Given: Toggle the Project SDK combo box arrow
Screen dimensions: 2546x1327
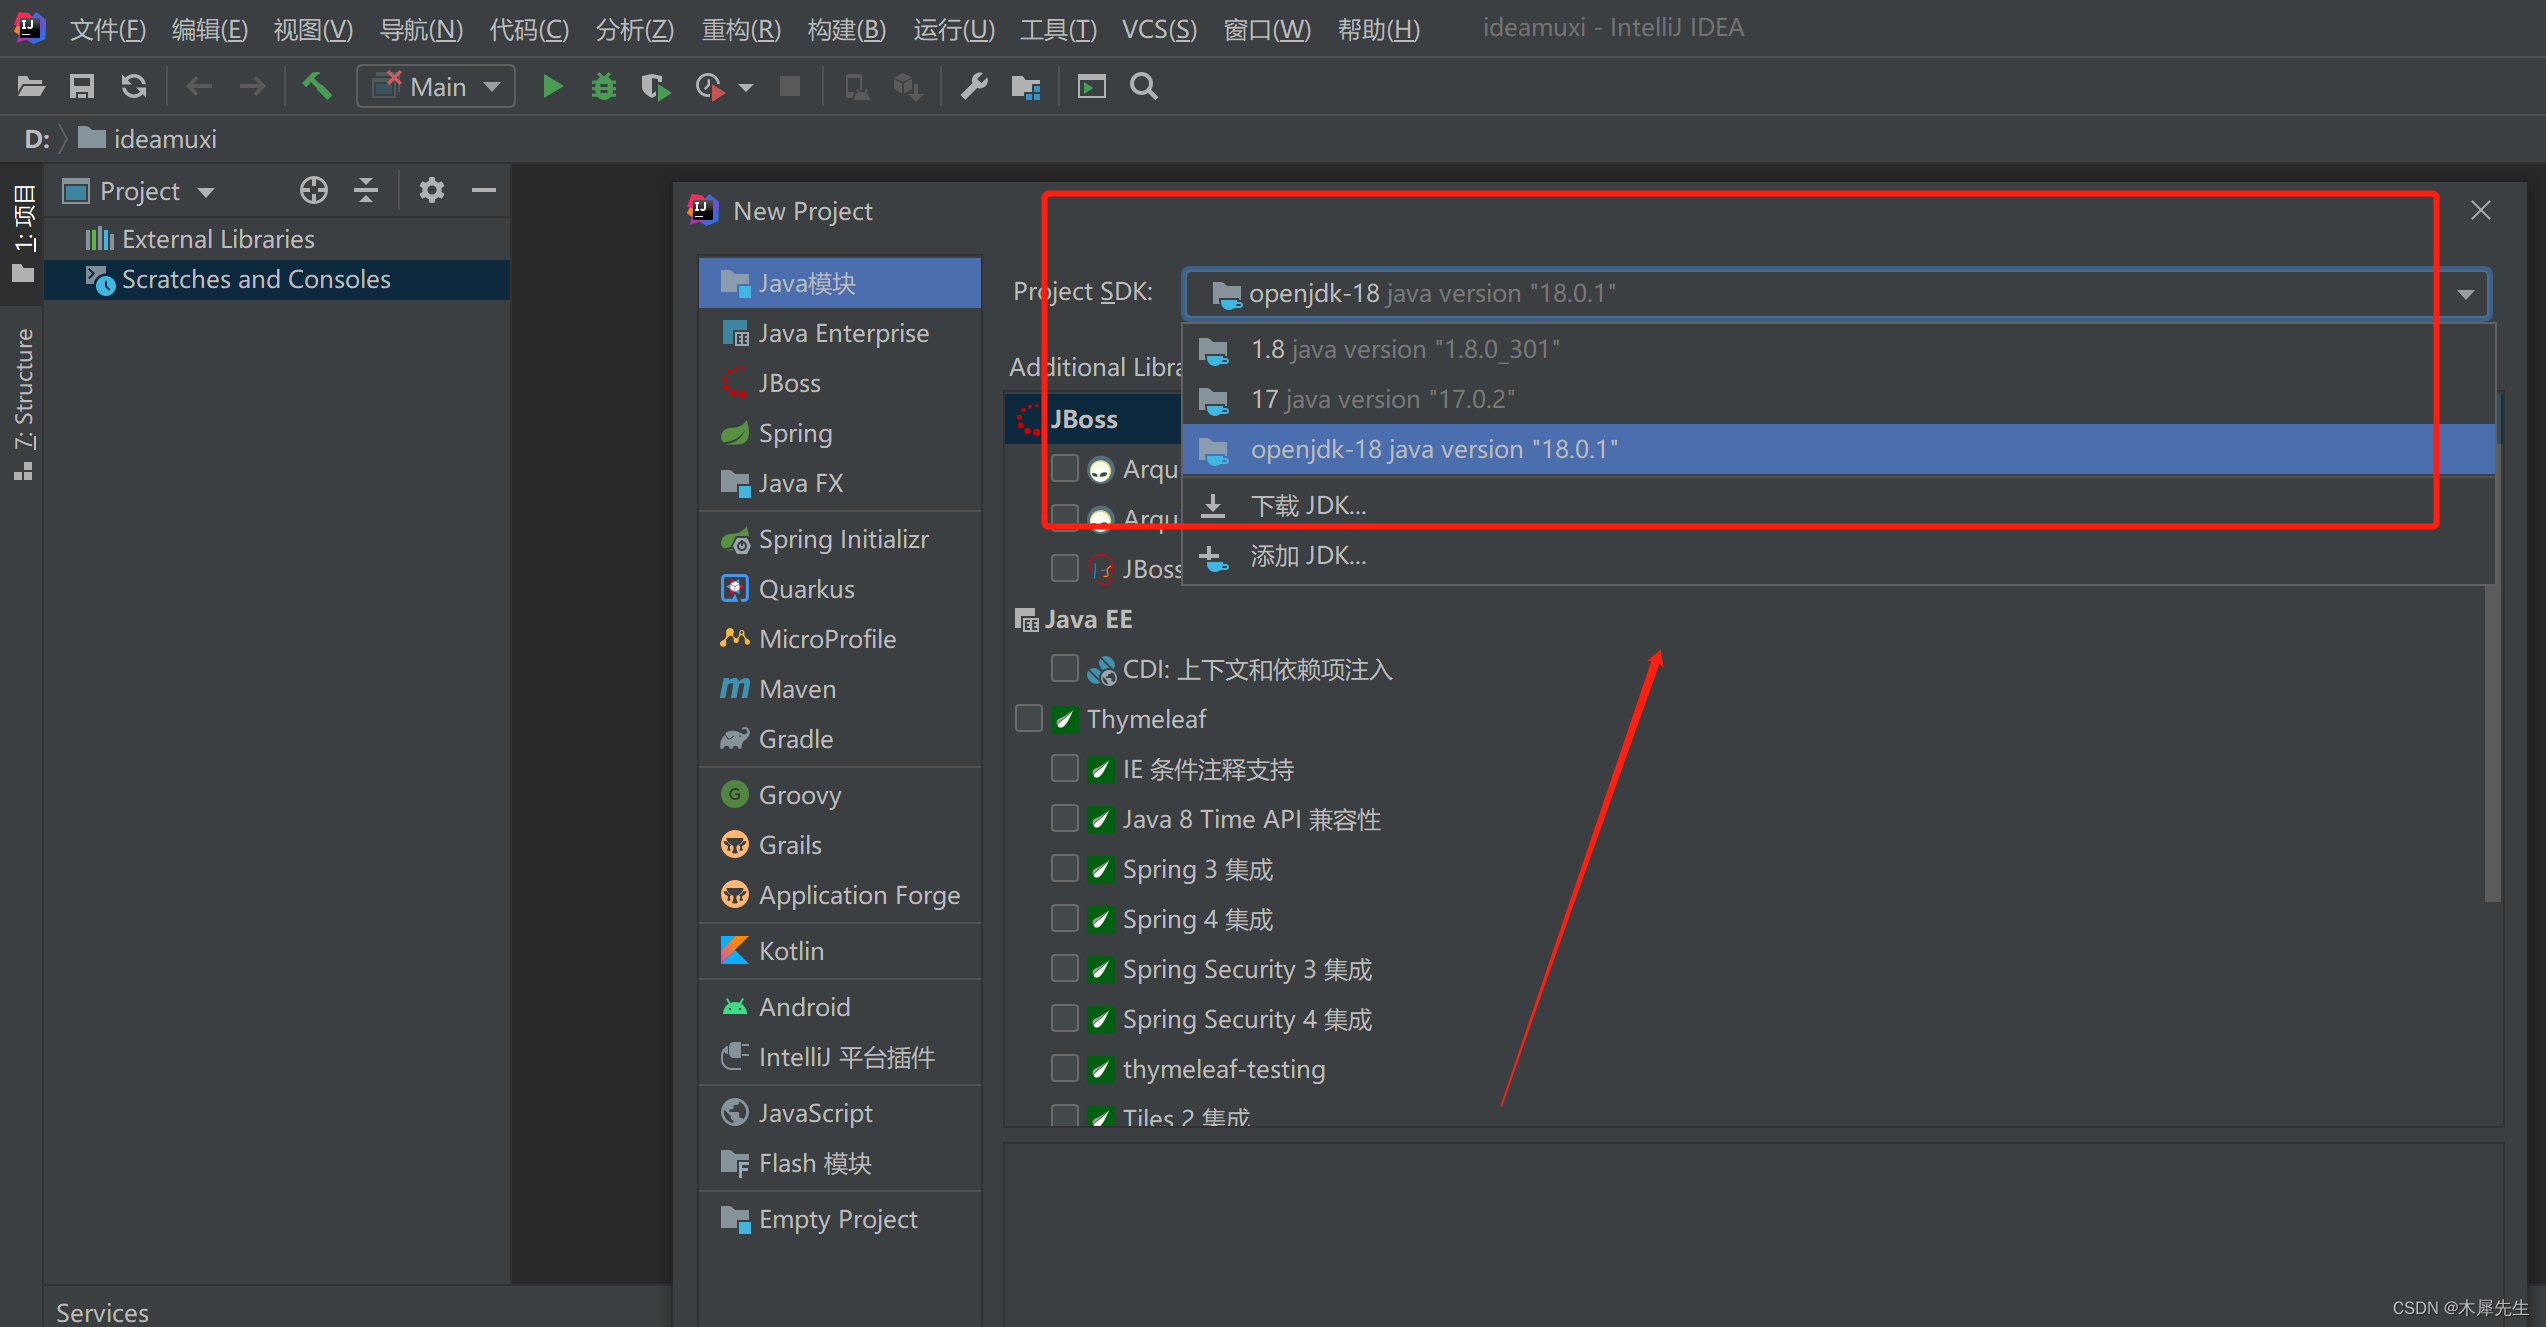Looking at the screenshot, I should click(x=2465, y=294).
